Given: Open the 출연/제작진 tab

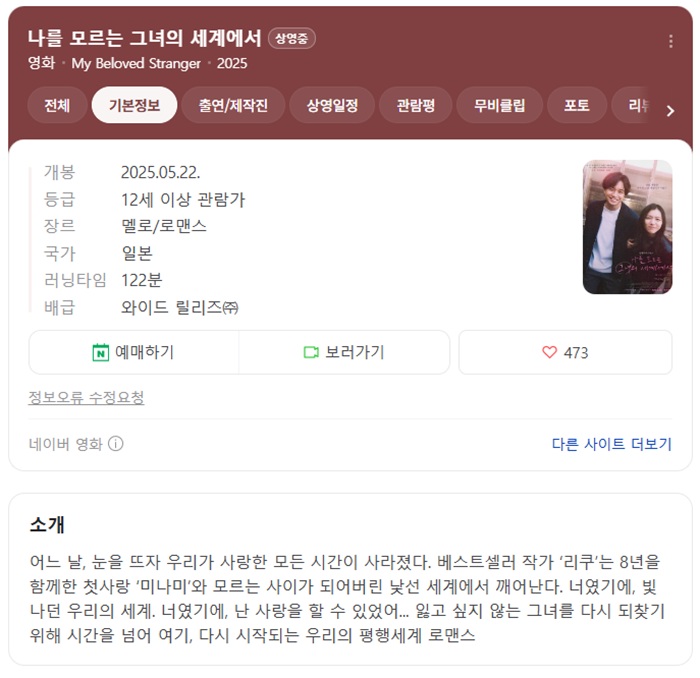Looking at the screenshot, I should [233, 105].
